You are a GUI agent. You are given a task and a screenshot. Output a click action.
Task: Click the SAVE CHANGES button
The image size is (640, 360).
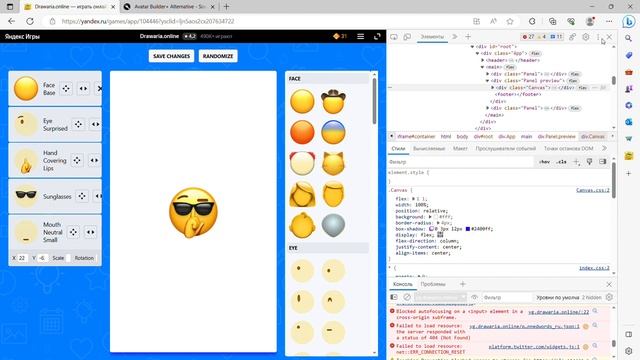[x=171, y=56]
